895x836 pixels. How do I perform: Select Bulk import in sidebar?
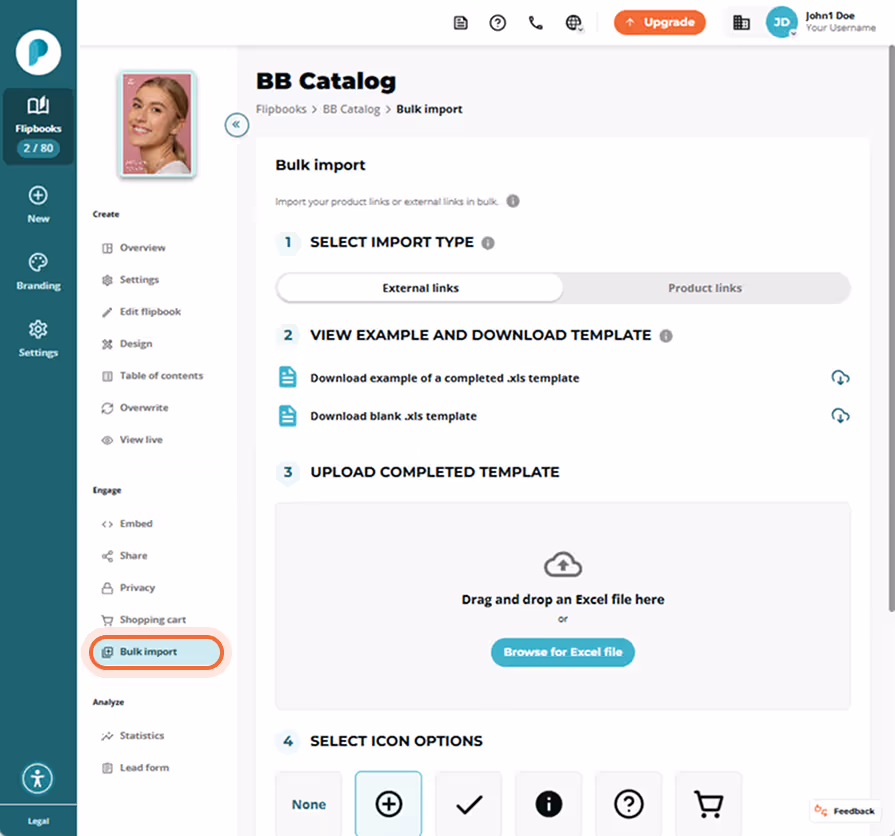tap(156, 652)
